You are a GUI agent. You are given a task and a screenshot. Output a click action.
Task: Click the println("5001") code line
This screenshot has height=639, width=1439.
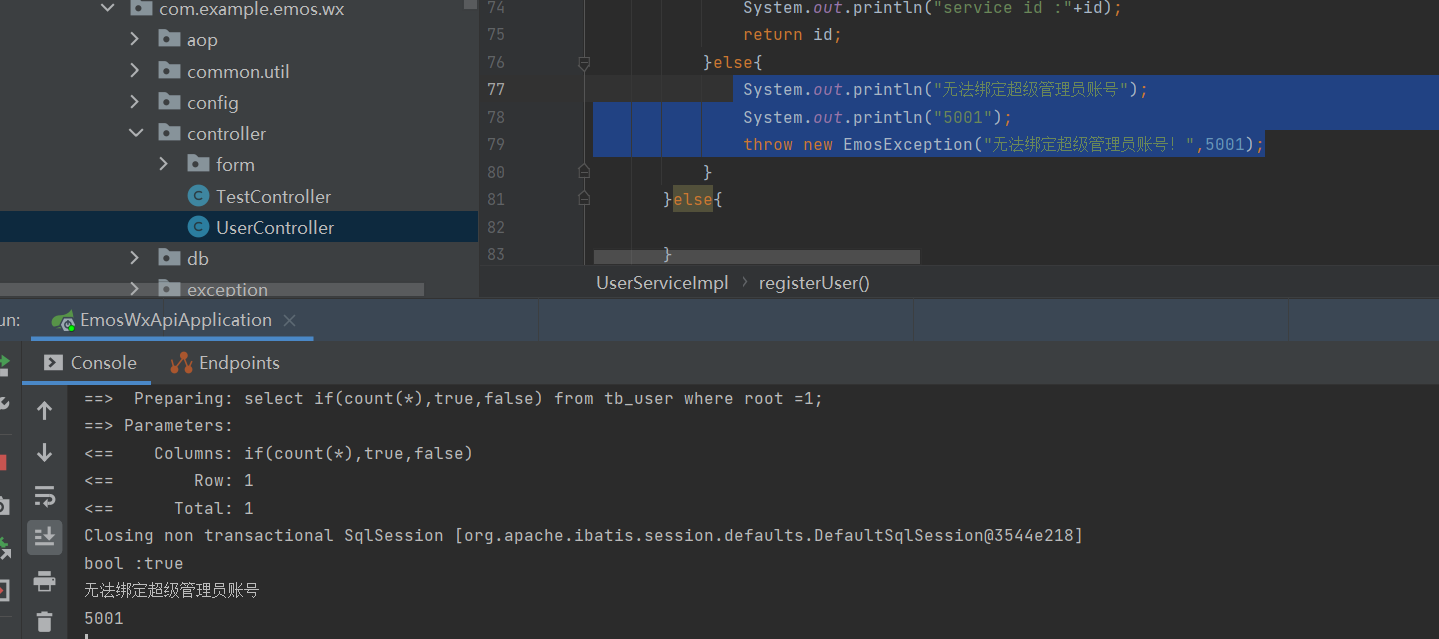tap(878, 117)
